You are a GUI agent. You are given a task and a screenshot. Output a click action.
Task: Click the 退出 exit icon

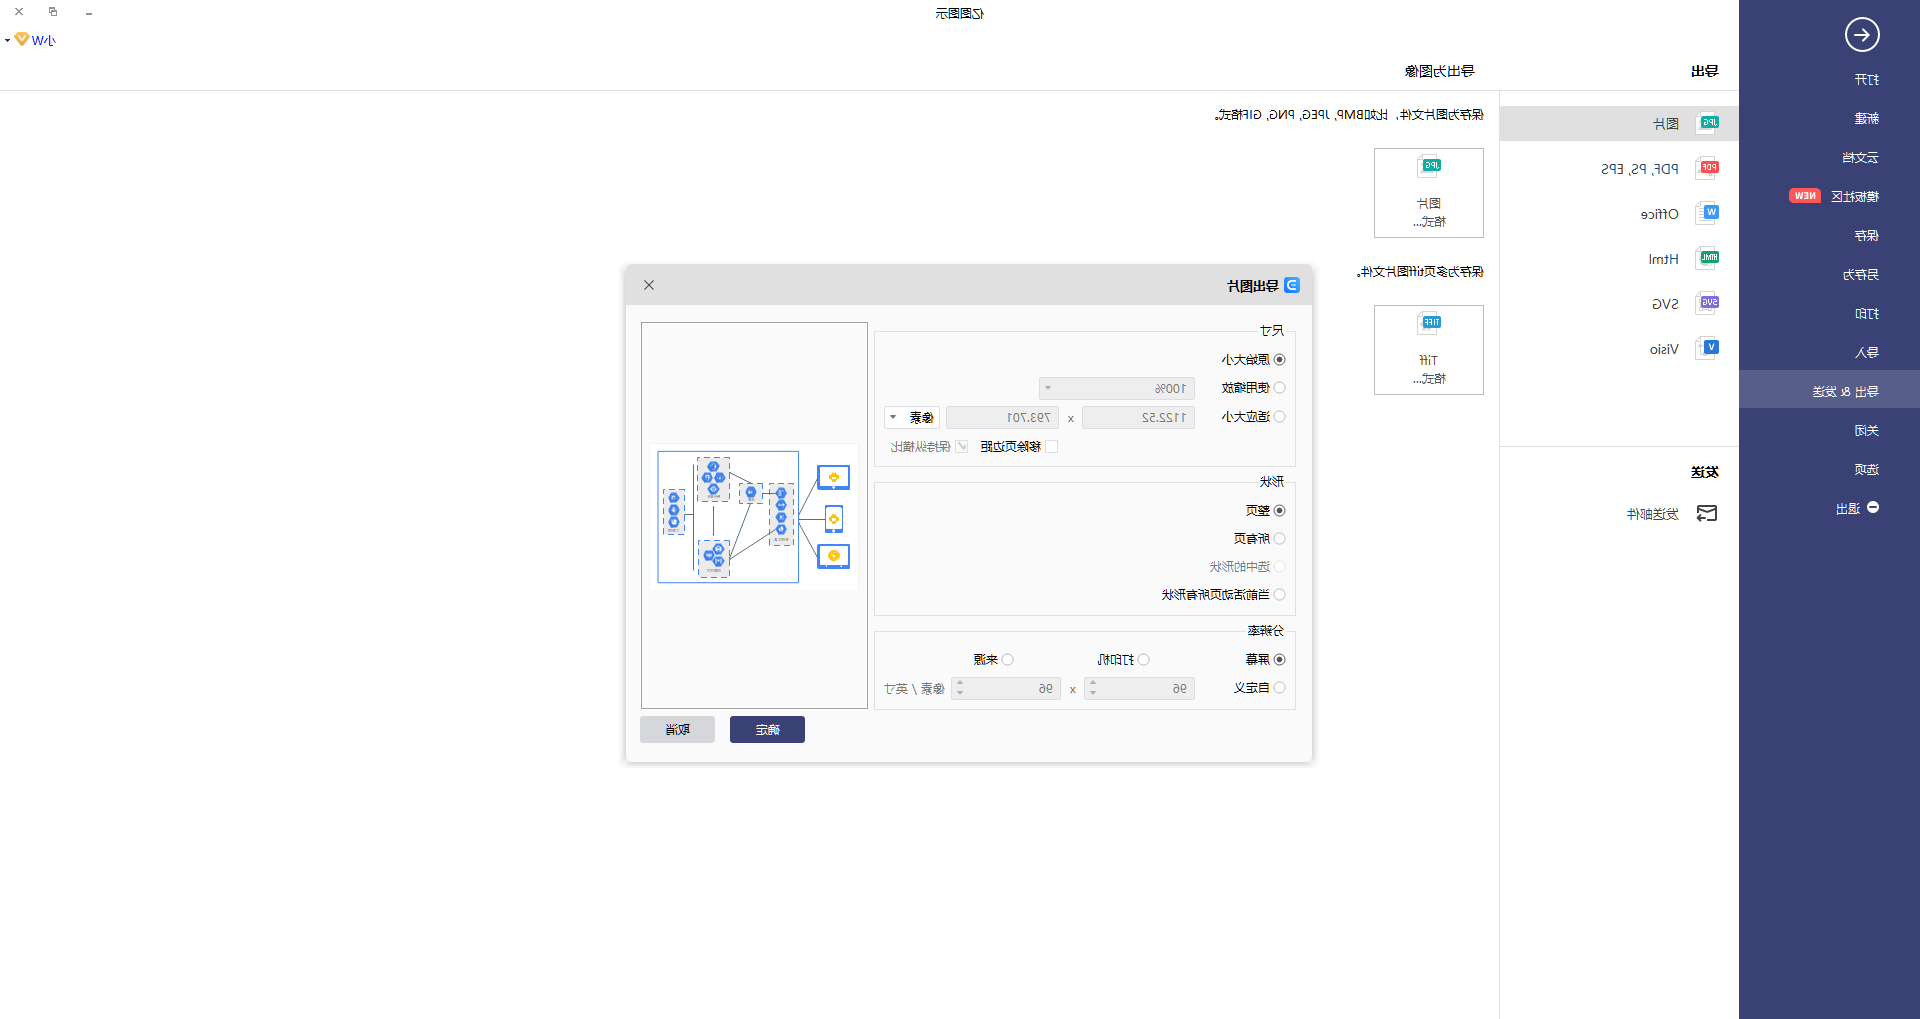coord(1873,508)
